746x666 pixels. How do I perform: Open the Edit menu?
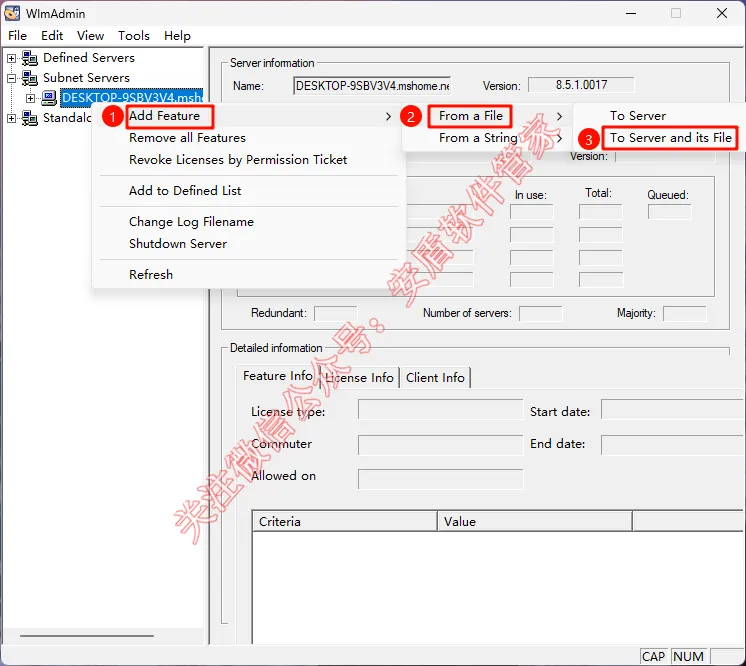click(52, 36)
